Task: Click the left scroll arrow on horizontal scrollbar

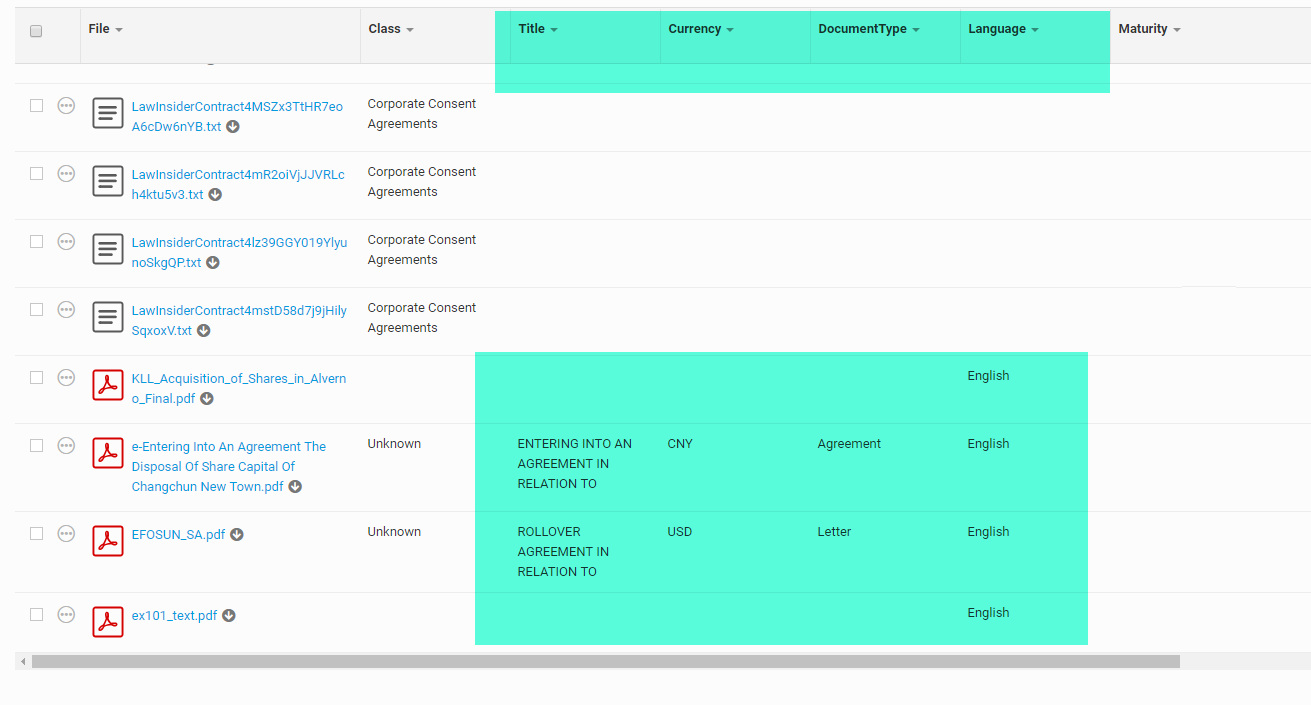Action: click(23, 661)
